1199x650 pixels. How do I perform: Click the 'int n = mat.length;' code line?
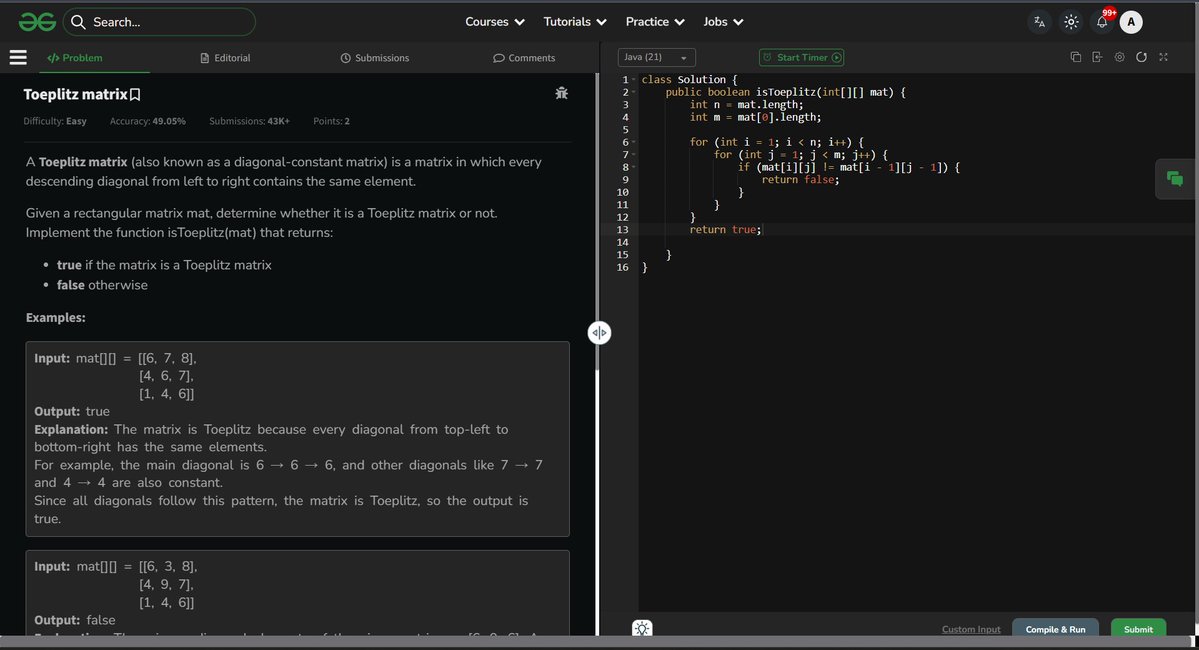pyautogui.click(x=746, y=105)
